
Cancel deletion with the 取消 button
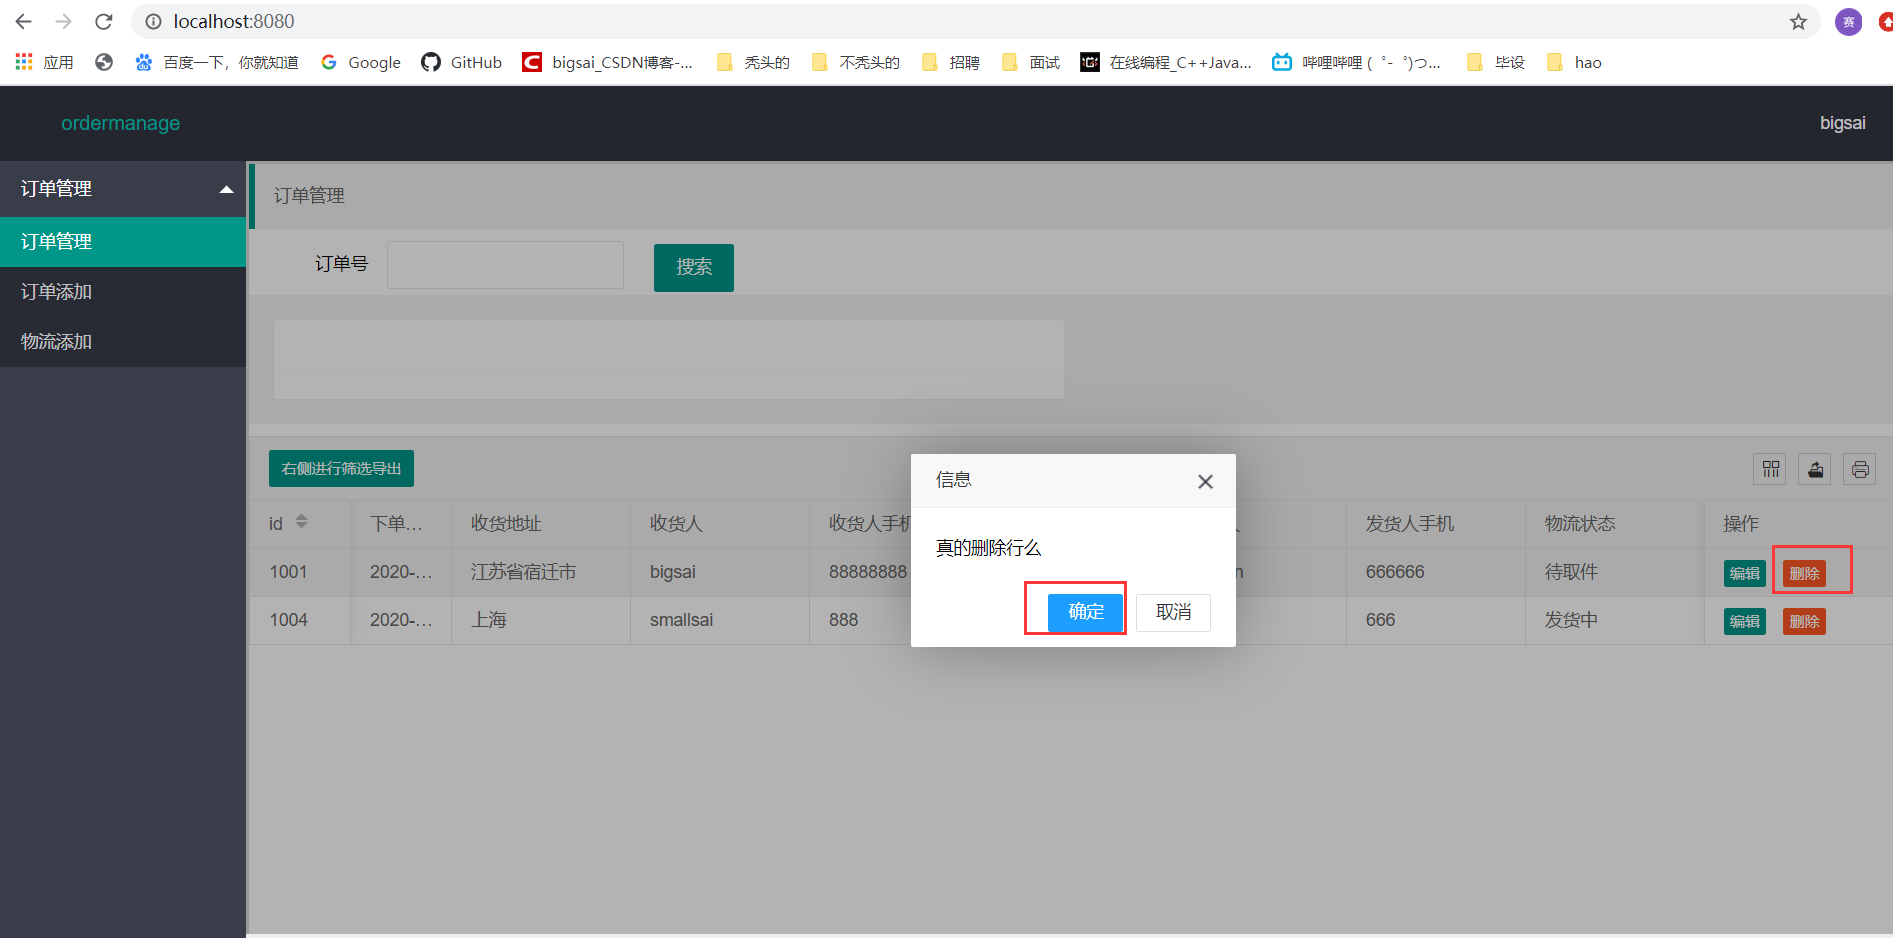click(1173, 612)
